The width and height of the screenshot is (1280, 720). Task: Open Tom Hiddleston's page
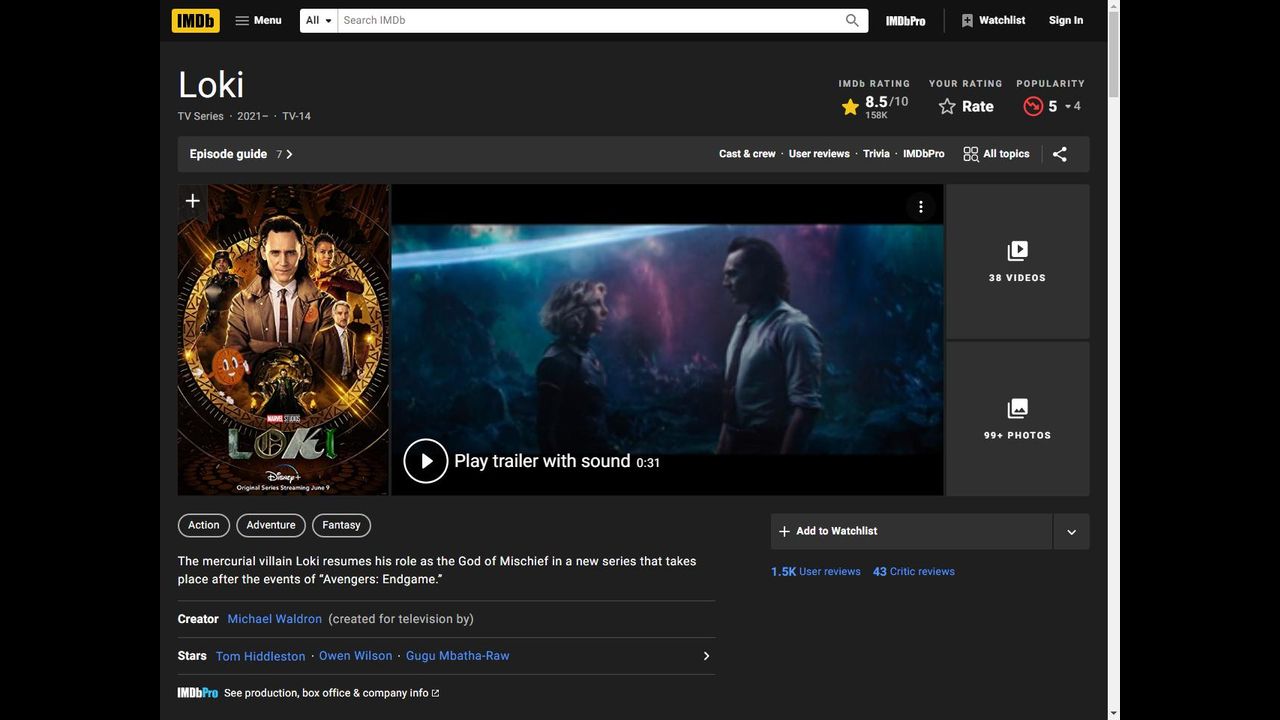(260, 656)
